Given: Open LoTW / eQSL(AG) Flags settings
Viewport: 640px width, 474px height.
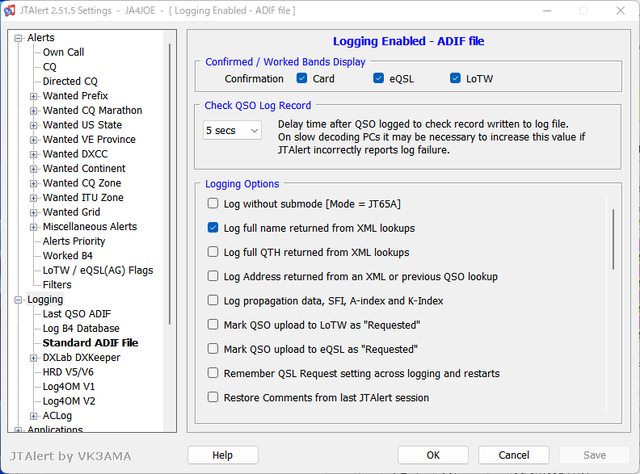Looking at the screenshot, I should [98, 270].
